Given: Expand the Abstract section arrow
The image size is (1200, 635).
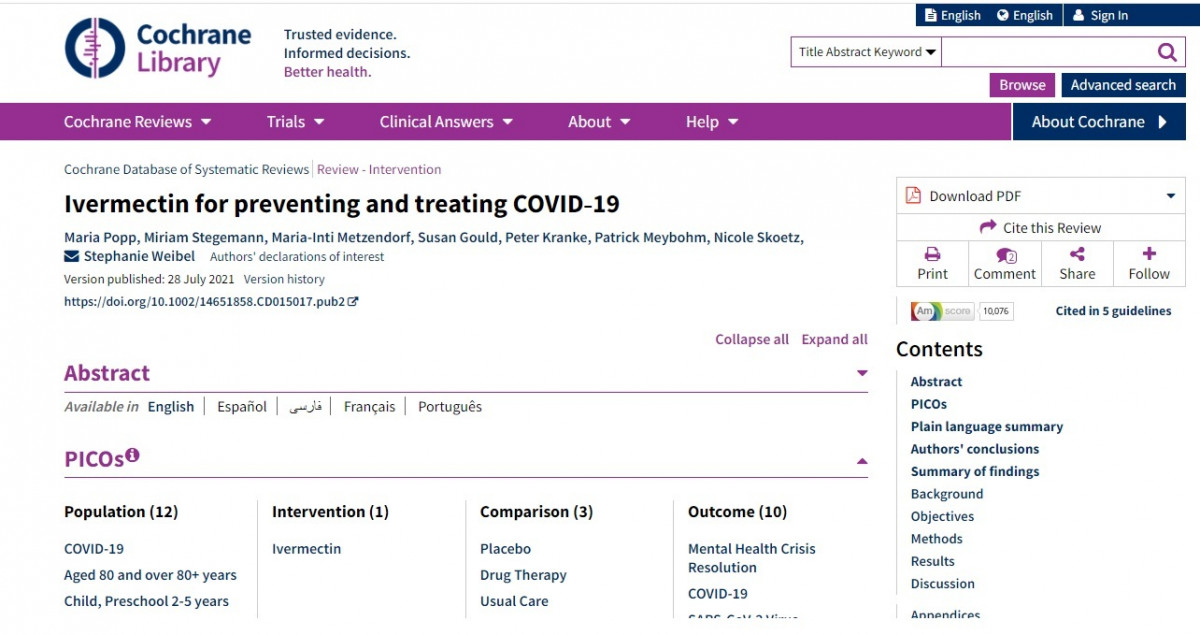Looking at the screenshot, I should [x=862, y=374].
